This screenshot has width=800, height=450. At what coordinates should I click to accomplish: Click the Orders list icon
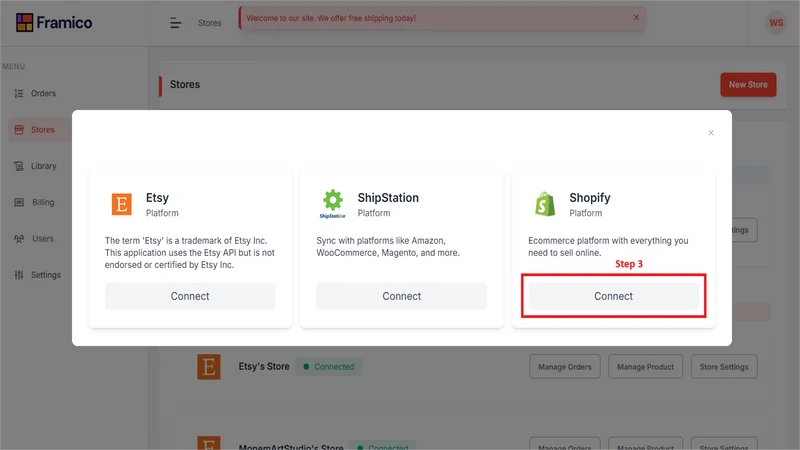pos(19,93)
